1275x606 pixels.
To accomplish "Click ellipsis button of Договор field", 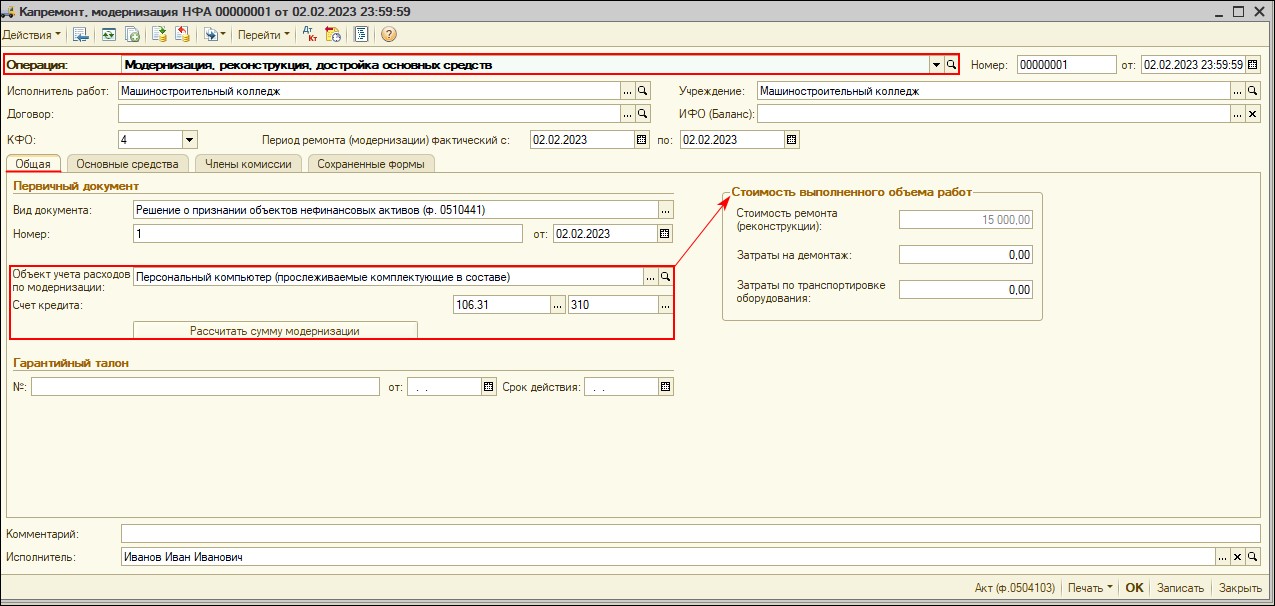I will pyautogui.click(x=628, y=114).
